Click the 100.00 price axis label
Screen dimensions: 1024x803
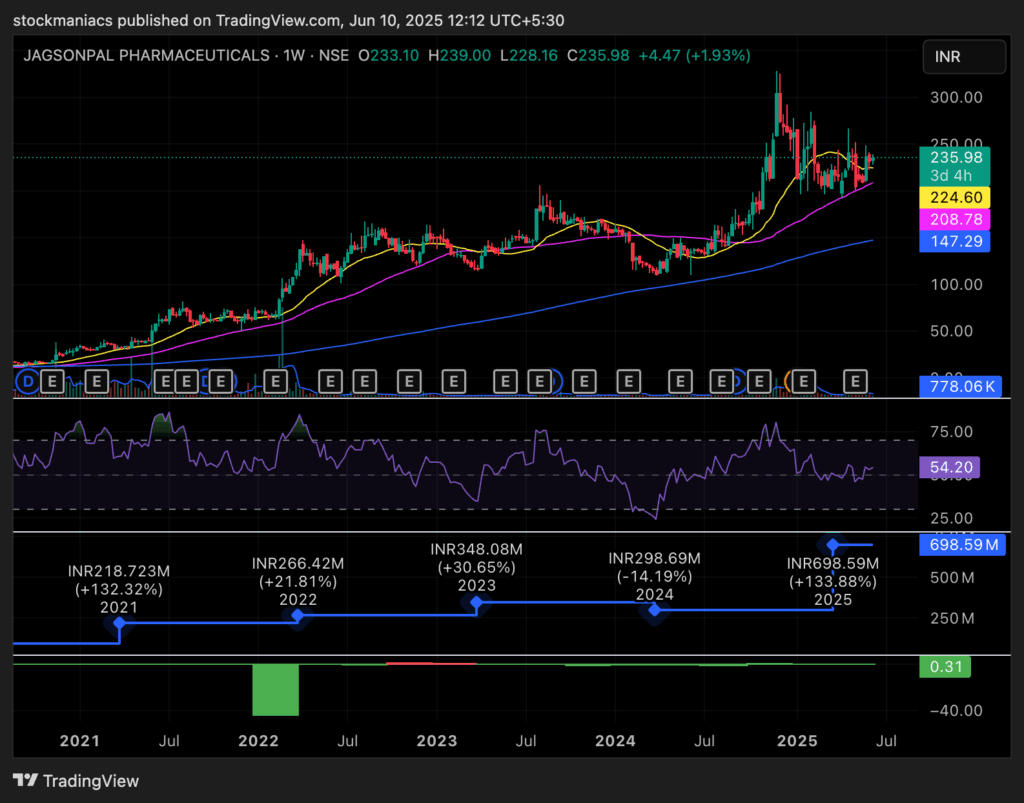[956, 285]
